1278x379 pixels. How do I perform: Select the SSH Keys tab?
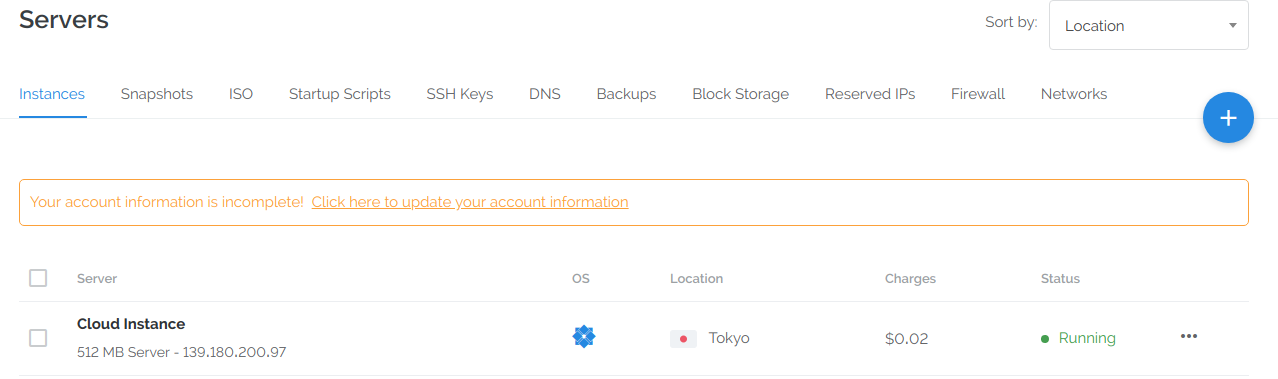tap(460, 94)
